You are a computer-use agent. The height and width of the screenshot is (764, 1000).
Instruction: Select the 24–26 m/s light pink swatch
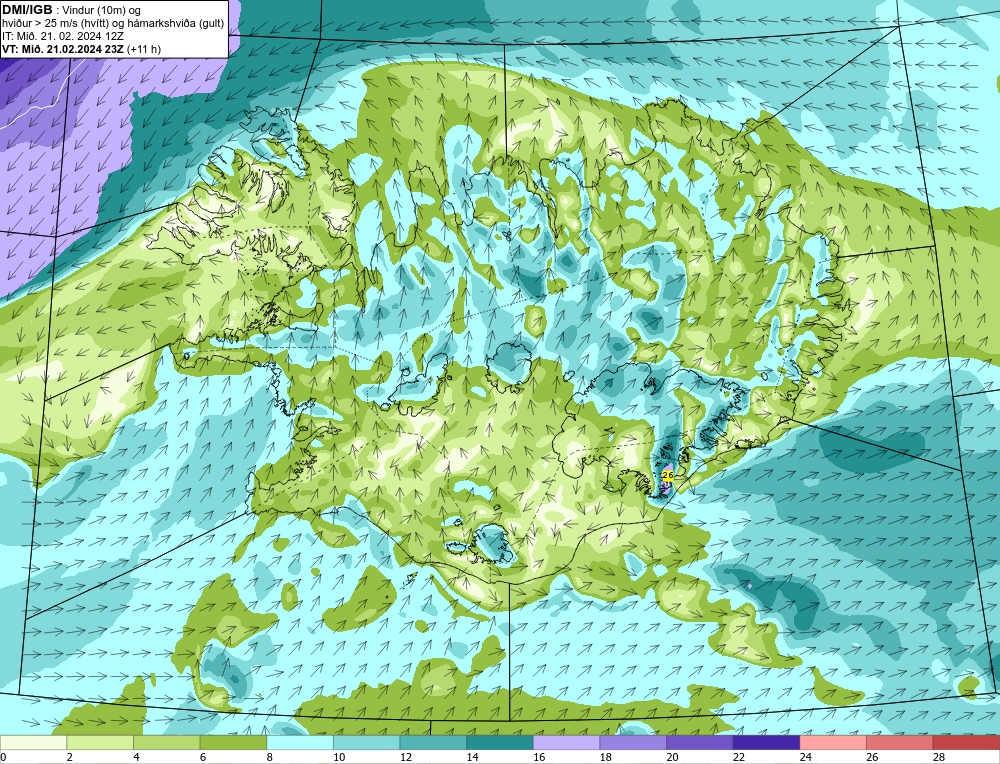click(x=833, y=742)
